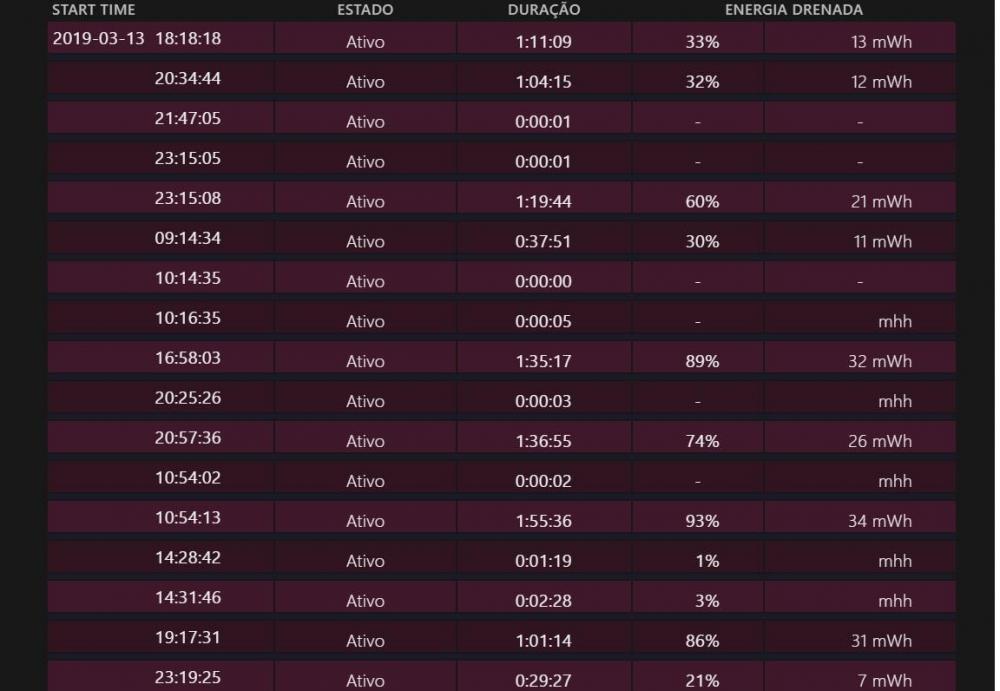The width and height of the screenshot is (1000, 691).
Task: Select the 93% energy drained cell
Action: pyautogui.click(x=702, y=521)
